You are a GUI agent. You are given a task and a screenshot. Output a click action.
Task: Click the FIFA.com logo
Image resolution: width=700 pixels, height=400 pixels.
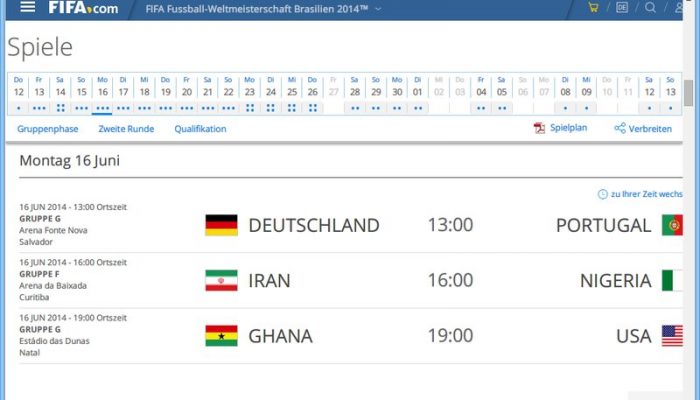click(83, 8)
